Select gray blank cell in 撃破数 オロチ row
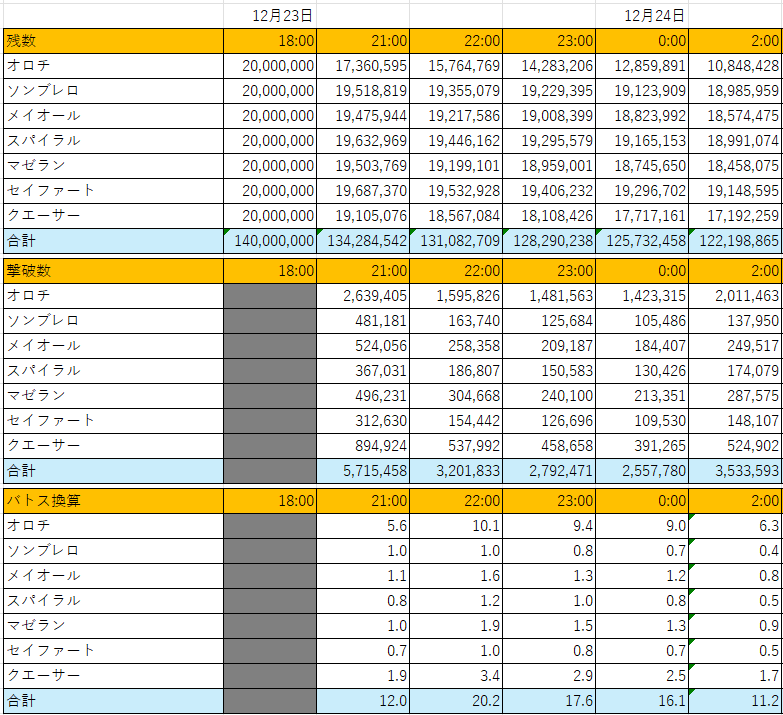 pos(270,296)
